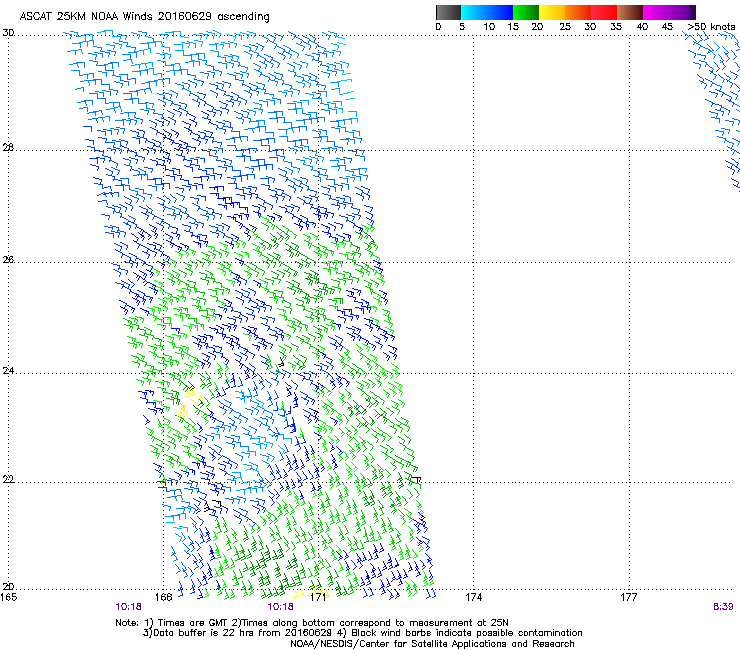The height and width of the screenshot is (650, 740).
Task: Click the purple '8:39' time at bottom right
Action: pos(723,607)
